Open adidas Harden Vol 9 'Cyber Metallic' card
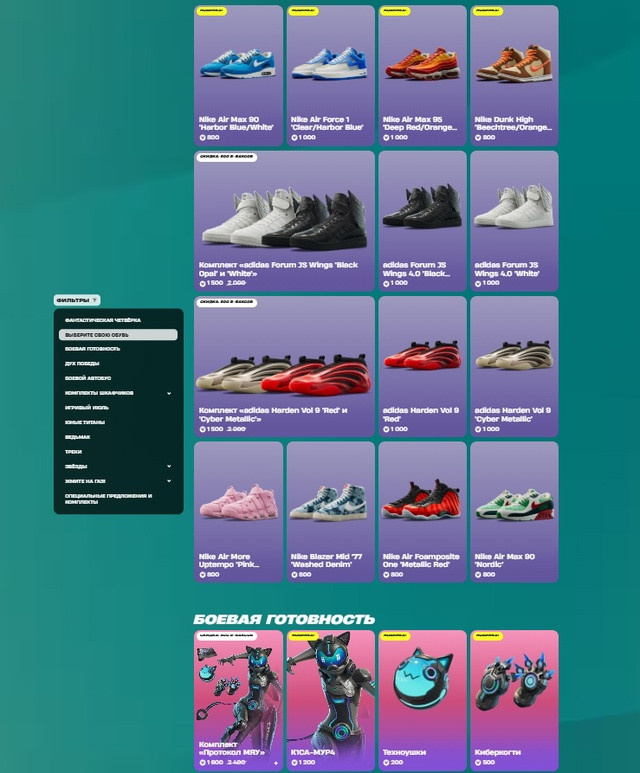640x773 pixels. click(x=514, y=366)
